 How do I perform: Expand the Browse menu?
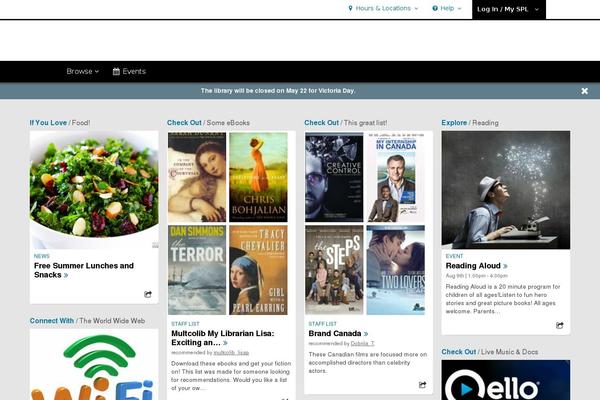[83, 72]
